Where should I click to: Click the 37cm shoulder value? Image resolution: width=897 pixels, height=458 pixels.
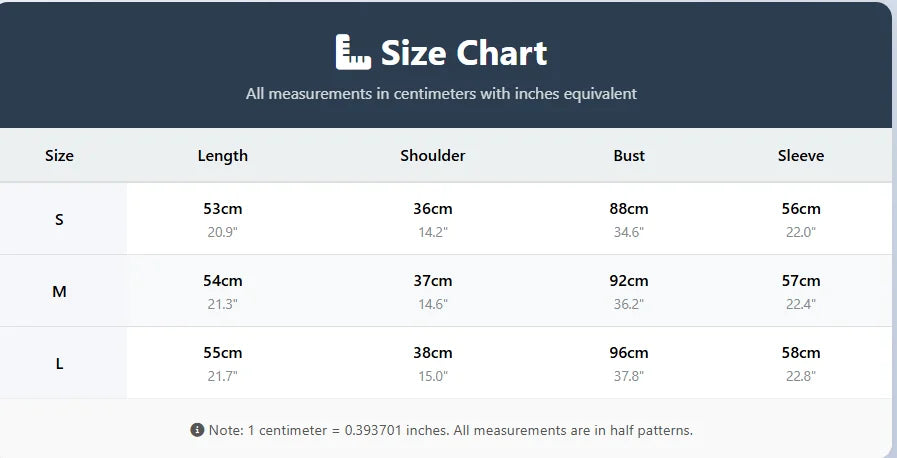(x=433, y=281)
